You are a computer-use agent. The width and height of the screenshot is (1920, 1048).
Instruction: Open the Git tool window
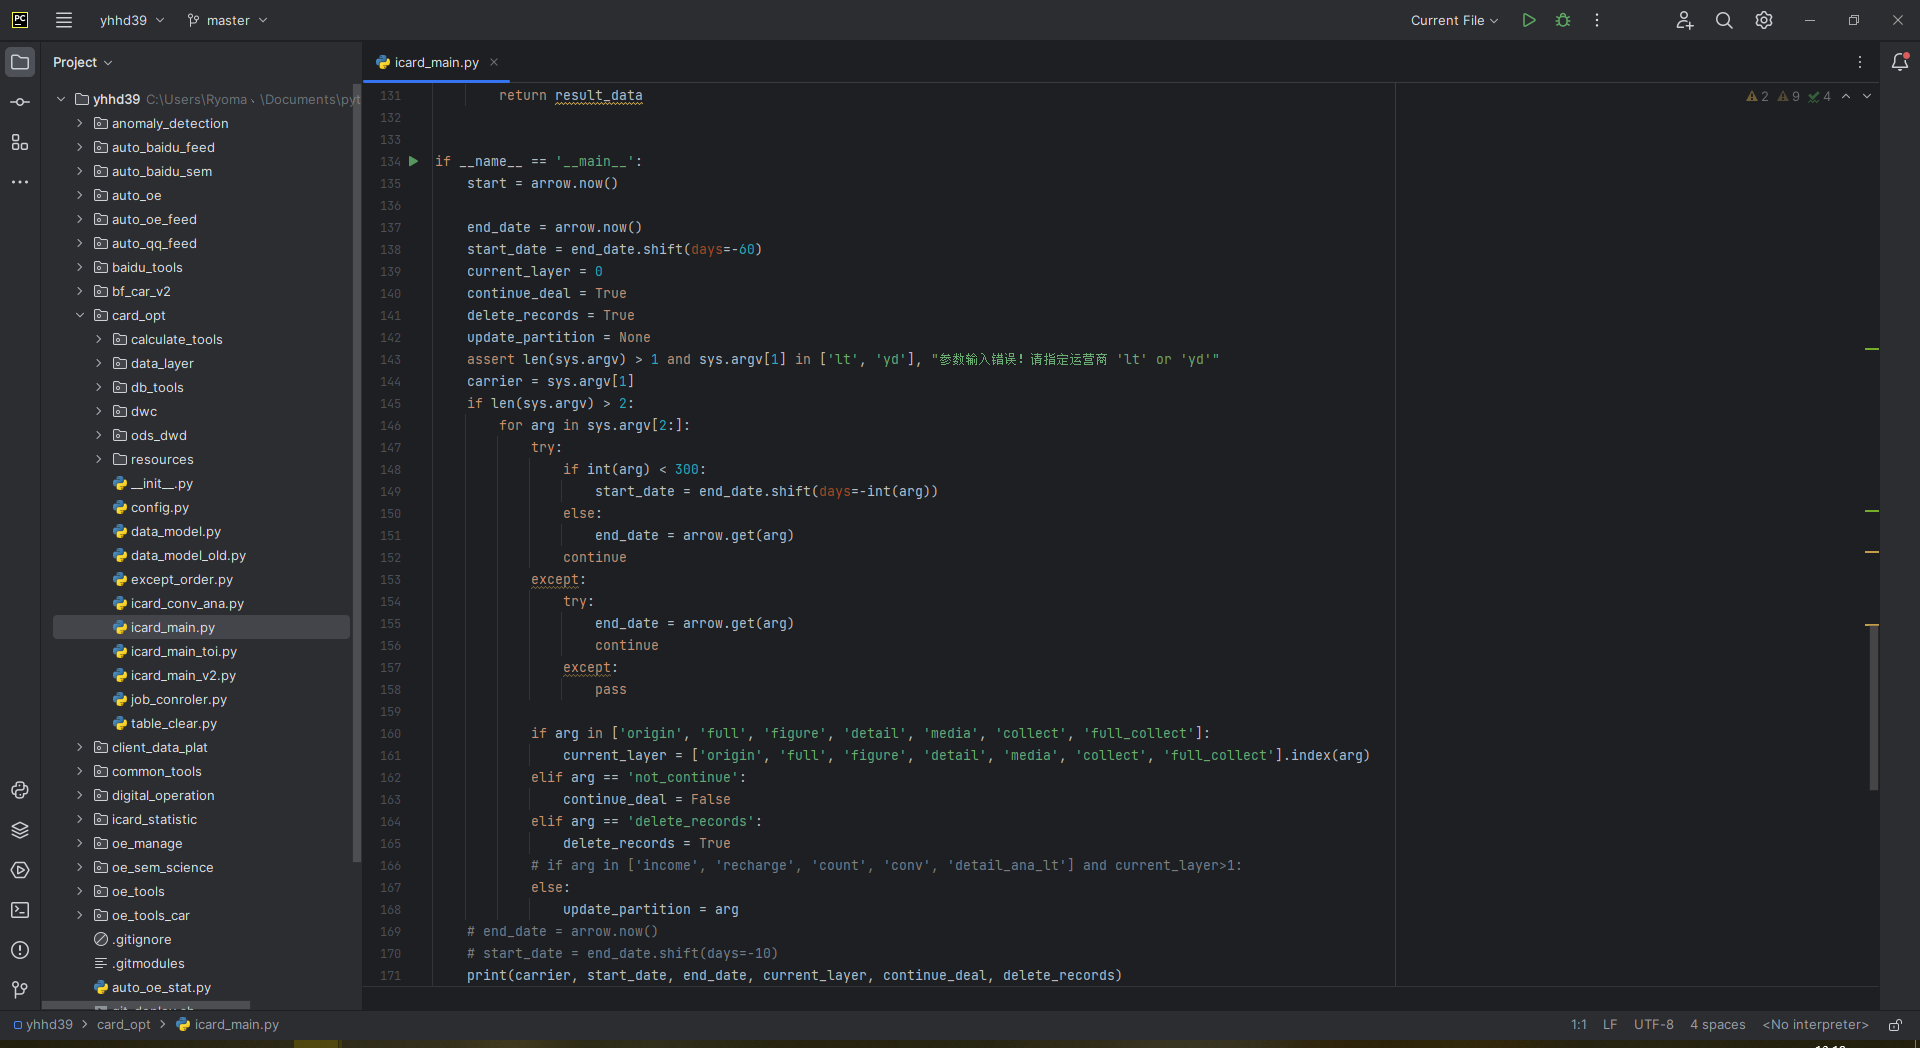[20, 990]
